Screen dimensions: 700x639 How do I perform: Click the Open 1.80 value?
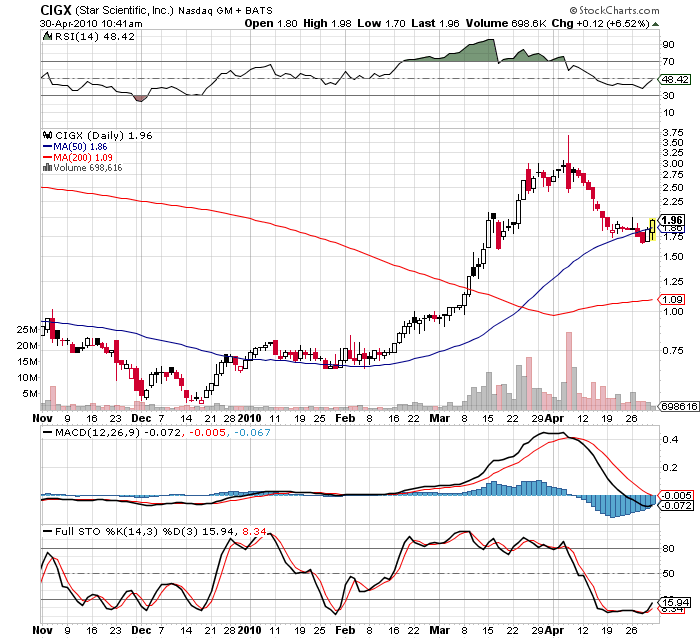(x=271, y=23)
